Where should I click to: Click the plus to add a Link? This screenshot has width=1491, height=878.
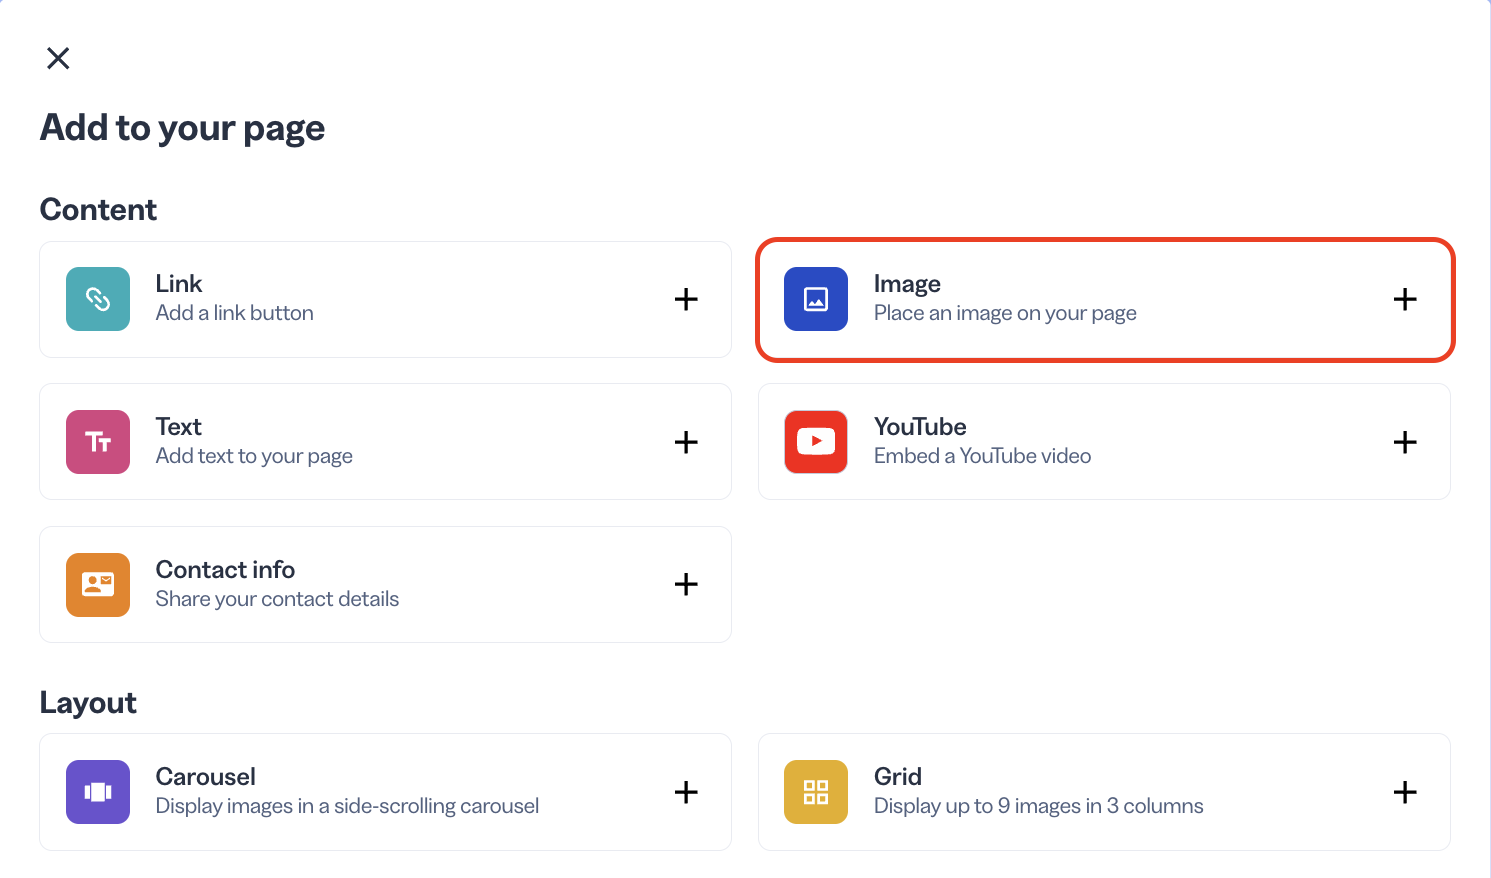(687, 299)
